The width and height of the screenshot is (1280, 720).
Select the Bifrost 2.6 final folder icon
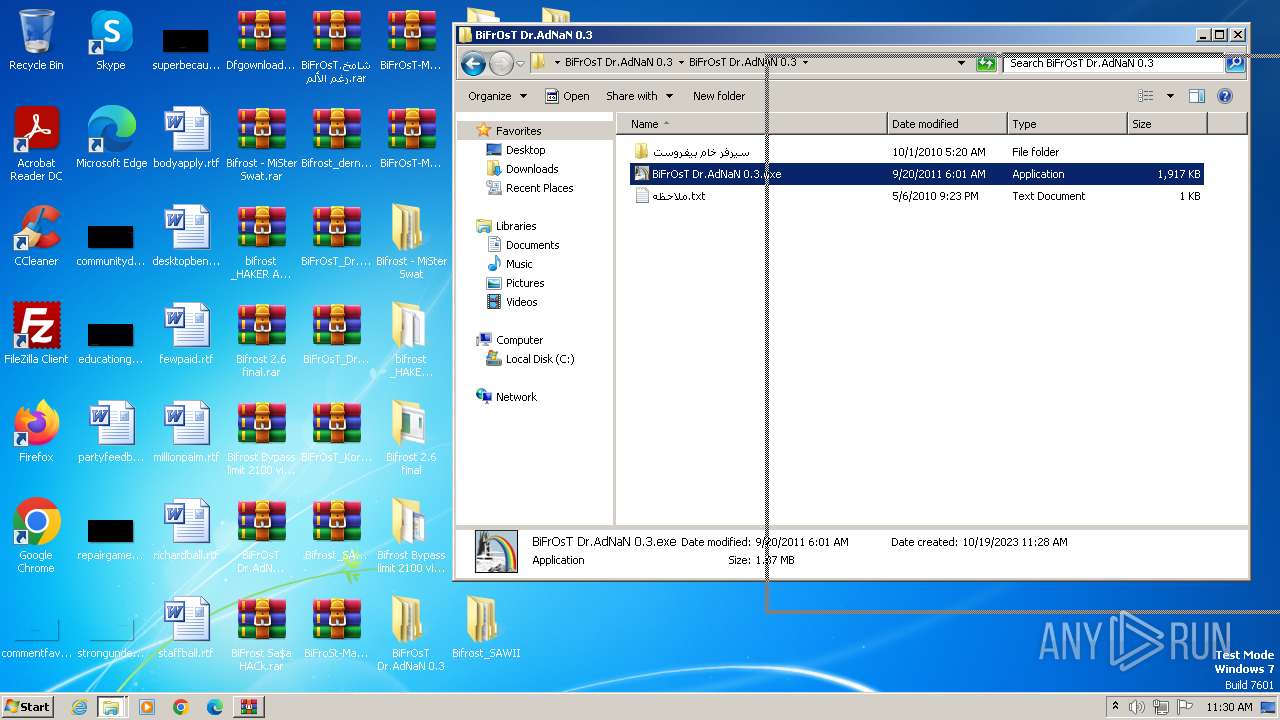(x=411, y=438)
